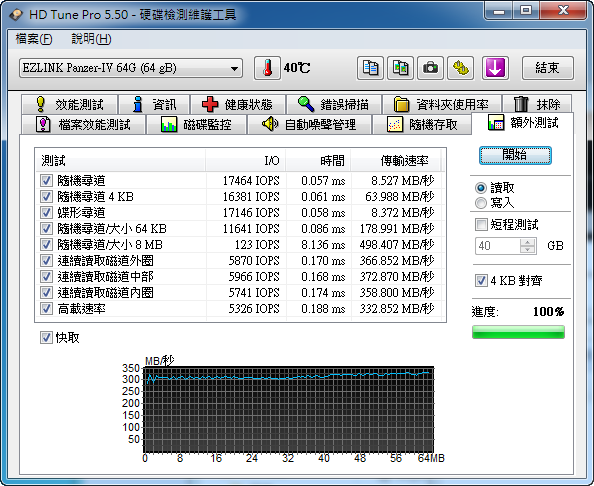Increase the short stroke GB spinner value

(527, 242)
